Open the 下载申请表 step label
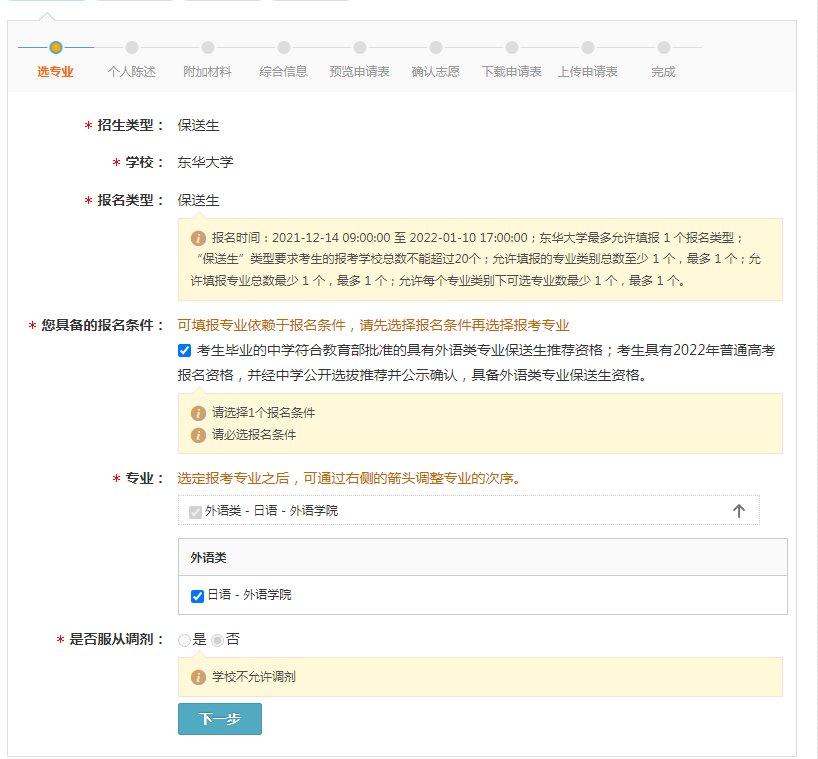This screenshot has height=759, width=818. point(511,72)
